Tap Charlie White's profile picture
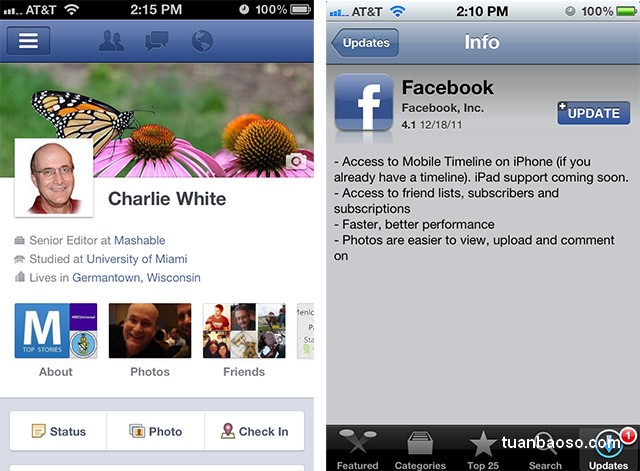Viewport: 640px width, 471px height. pyautogui.click(x=54, y=178)
